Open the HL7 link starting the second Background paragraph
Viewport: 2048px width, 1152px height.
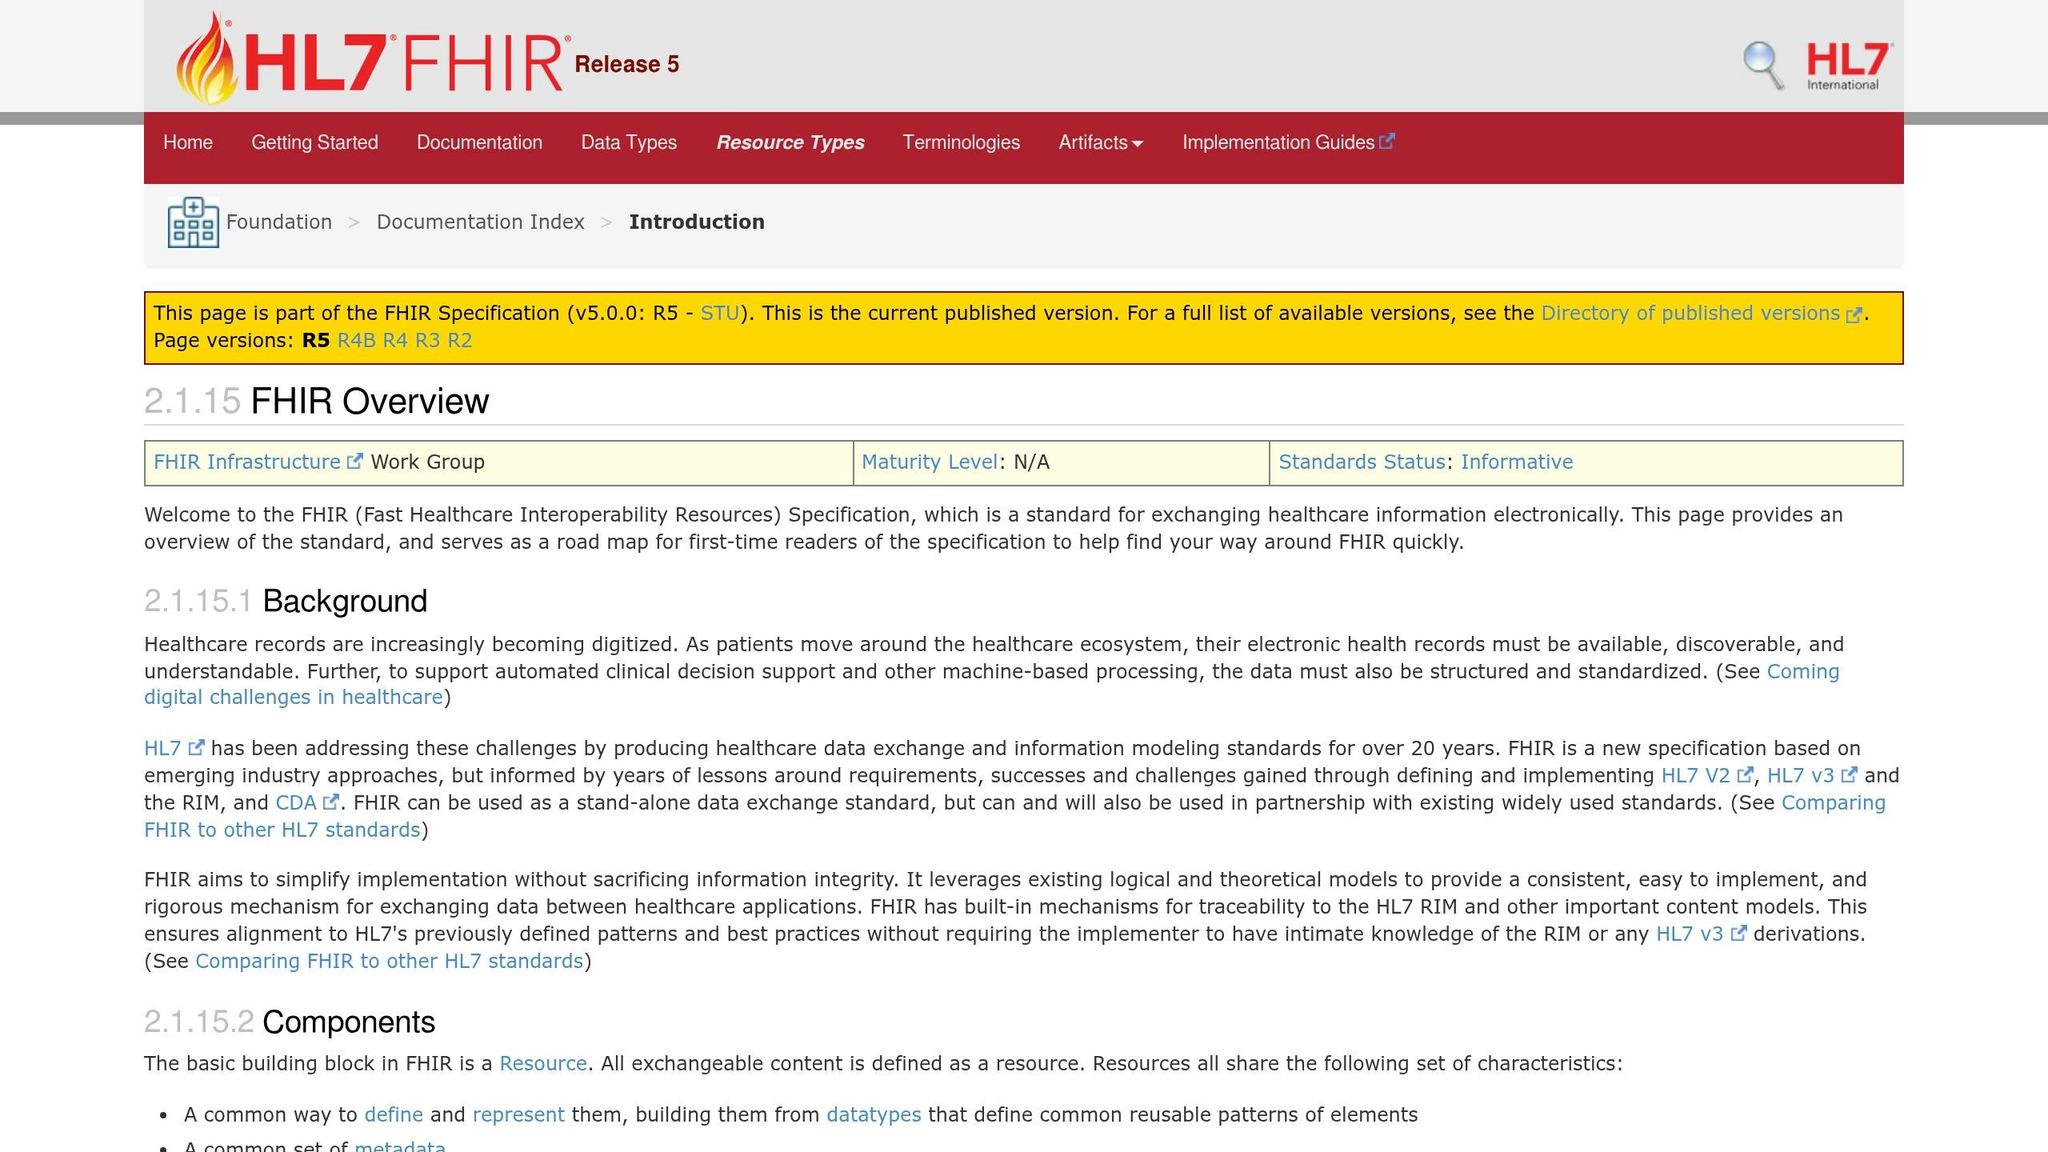point(162,748)
